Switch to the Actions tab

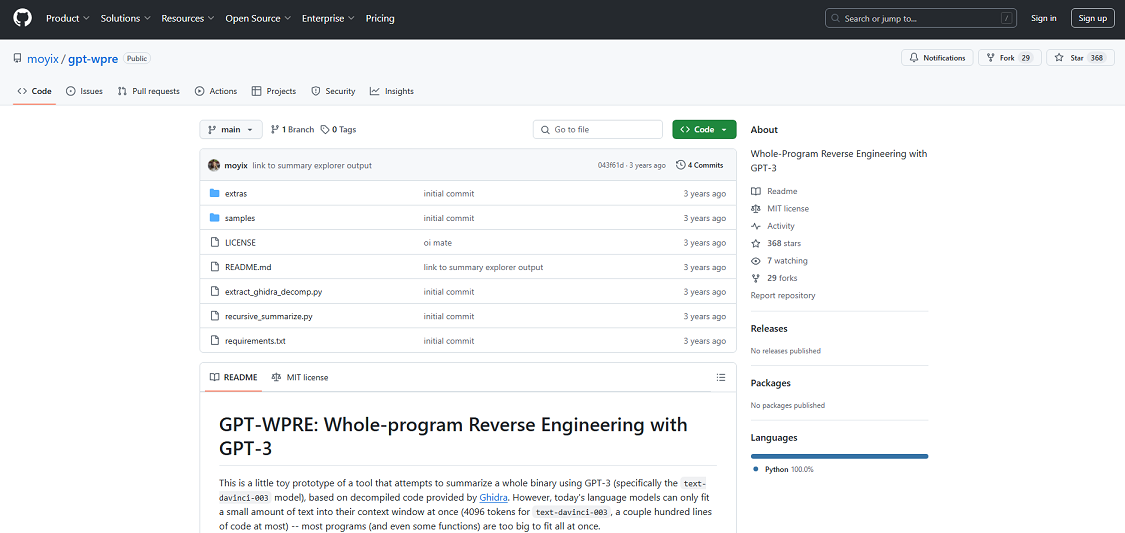pyautogui.click(x=215, y=91)
